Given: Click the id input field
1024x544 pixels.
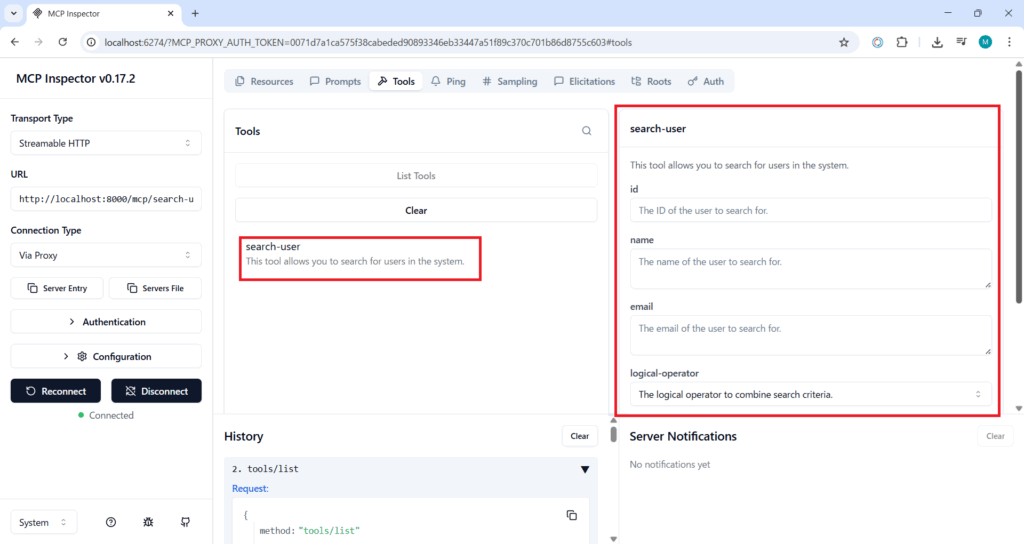Looking at the screenshot, I should tap(810, 210).
